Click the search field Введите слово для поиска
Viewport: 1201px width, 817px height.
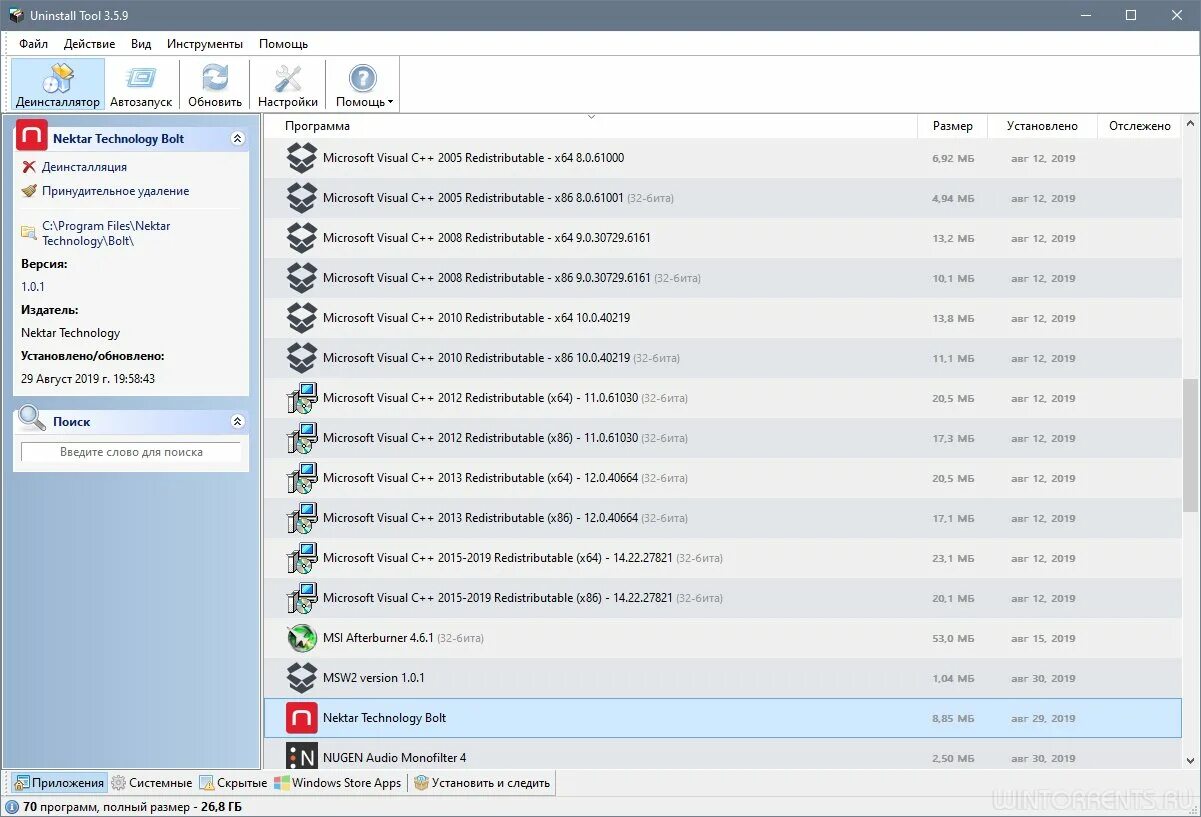(131, 452)
